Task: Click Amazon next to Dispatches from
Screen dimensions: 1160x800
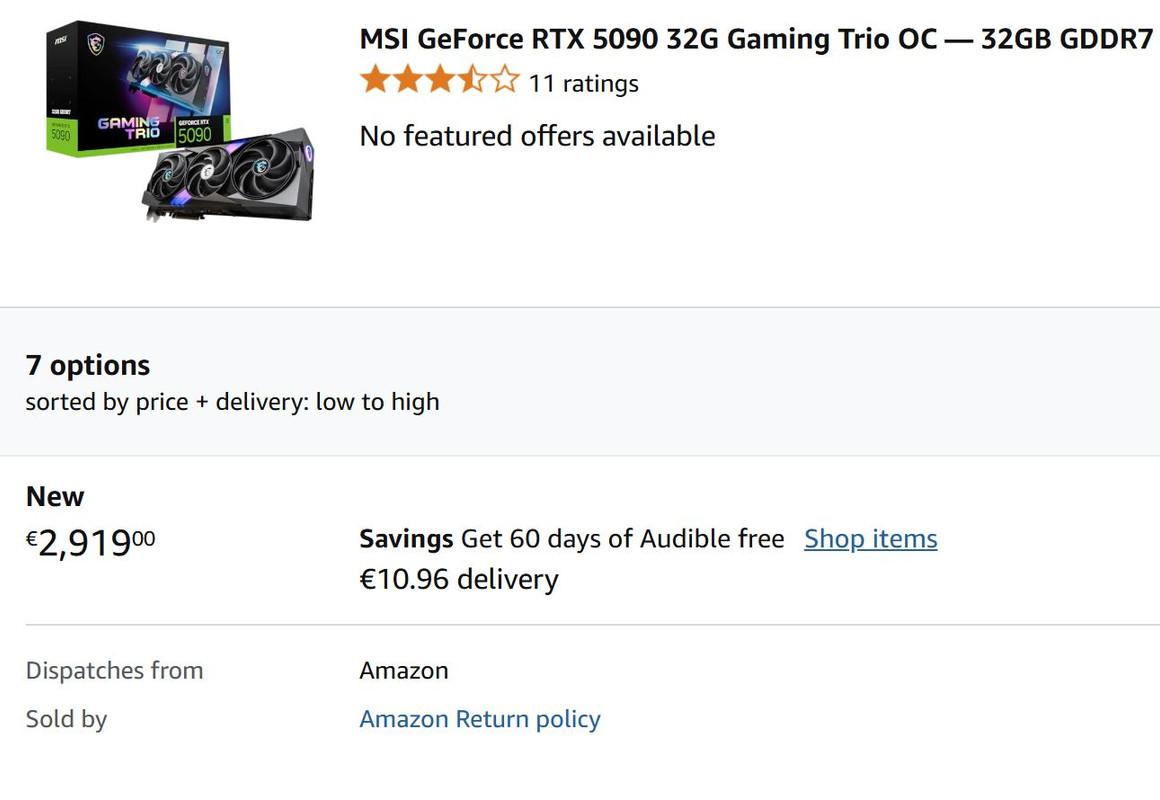Action: [404, 670]
